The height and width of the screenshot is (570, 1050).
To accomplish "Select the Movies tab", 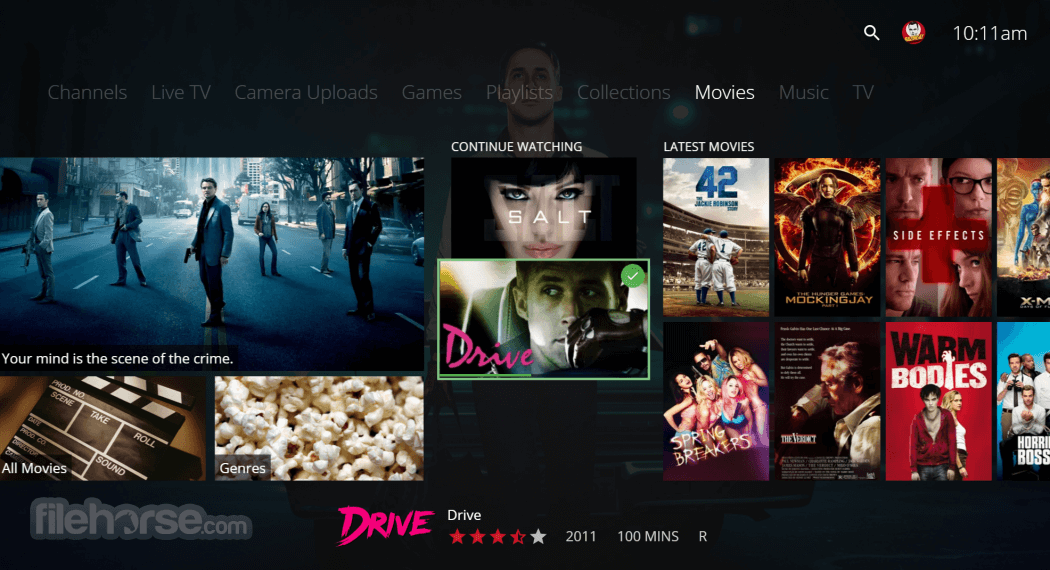I will [725, 92].
